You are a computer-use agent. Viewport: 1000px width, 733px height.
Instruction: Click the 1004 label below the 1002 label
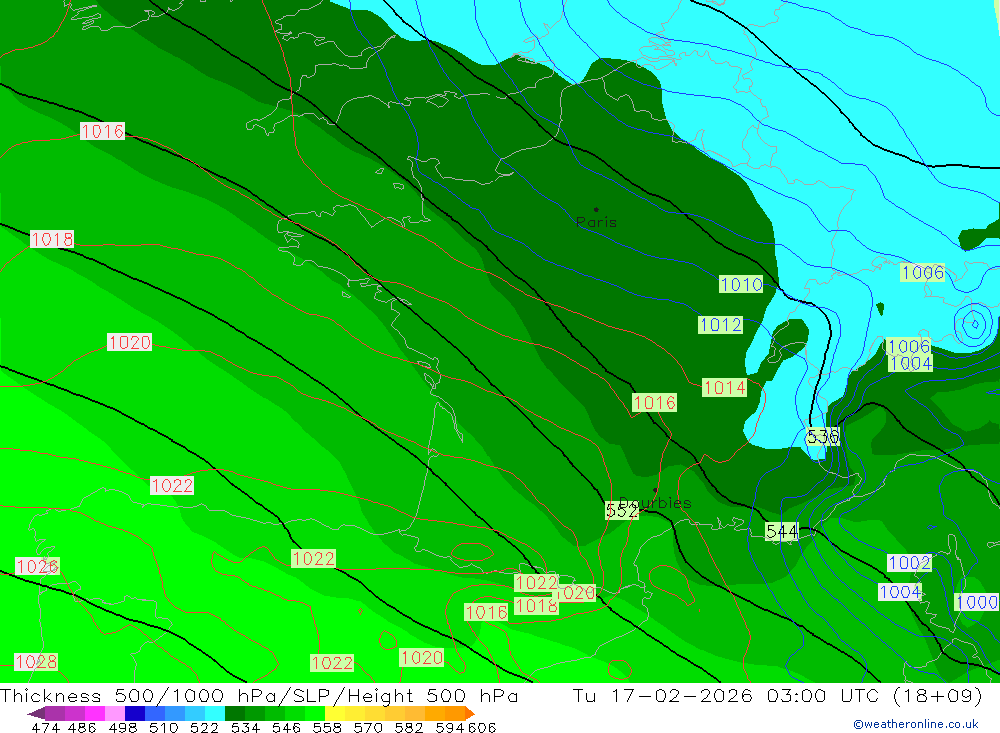901,592
